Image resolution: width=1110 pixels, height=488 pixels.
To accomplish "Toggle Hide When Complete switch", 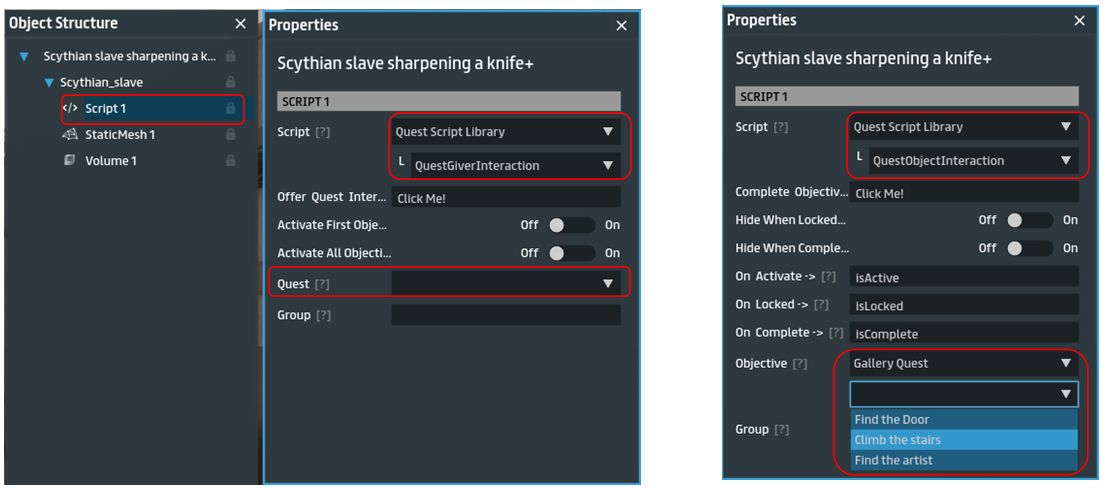I will pos(1029,248).
